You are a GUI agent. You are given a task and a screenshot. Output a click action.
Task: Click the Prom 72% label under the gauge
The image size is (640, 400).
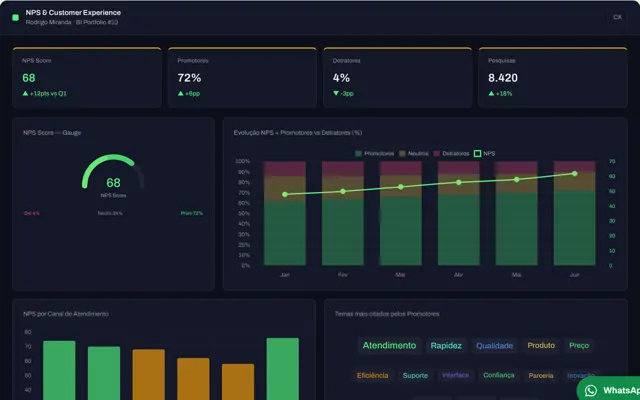coord(192,213)
